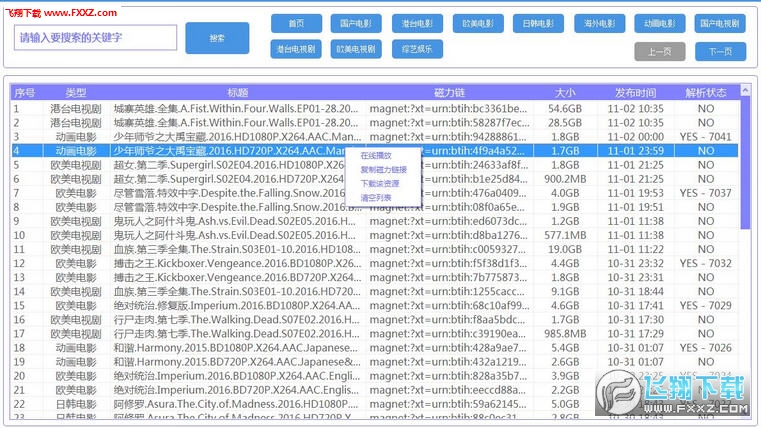The width and height of the screenshot is (761, 428).
Task: Click the 19.0GB size cell
Action: coord(565,249)
